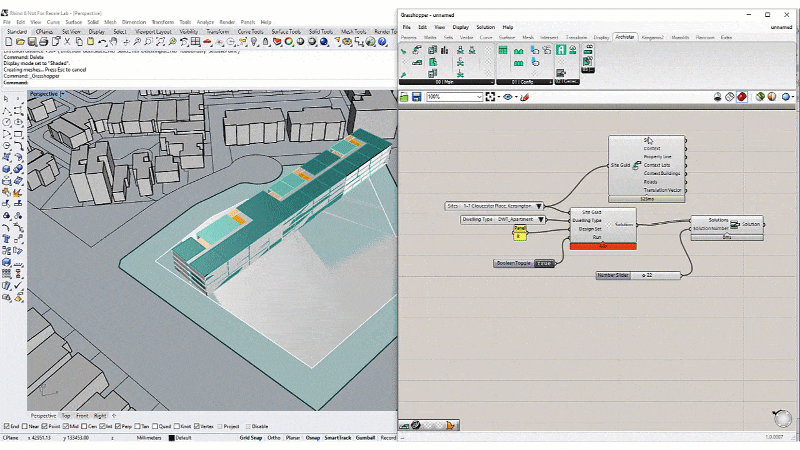The width and height of the screenshot is (800, 450).
Task: Click the Undo arrow icon in Rhino
Action: pyautogui.click(x=103, y=41)
